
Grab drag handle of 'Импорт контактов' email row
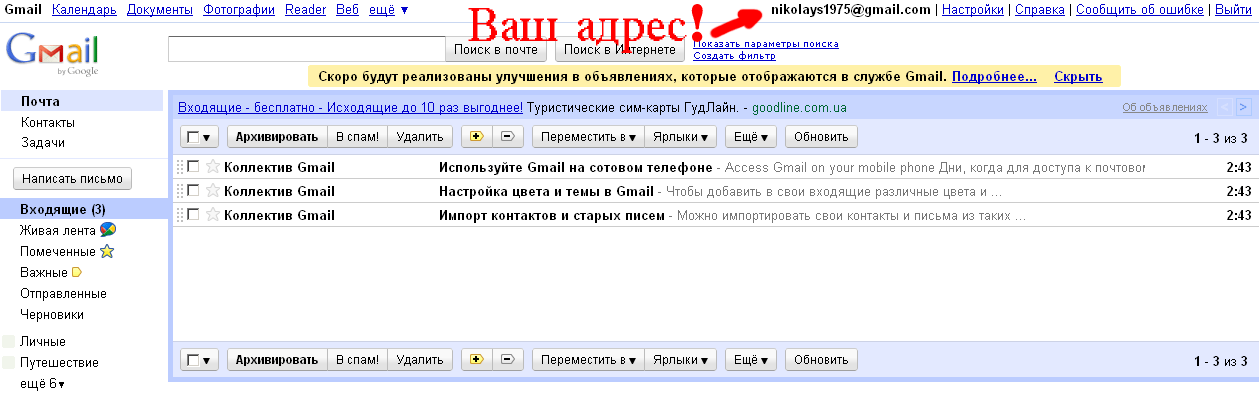(180, 215)
